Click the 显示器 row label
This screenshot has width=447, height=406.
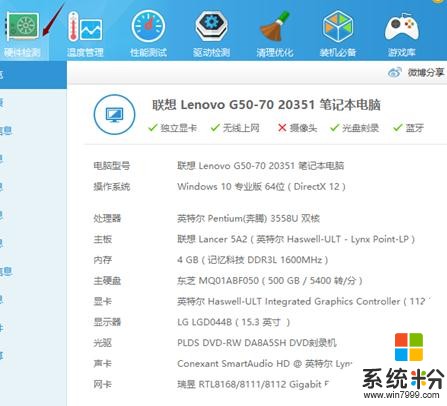click(107, 322)
